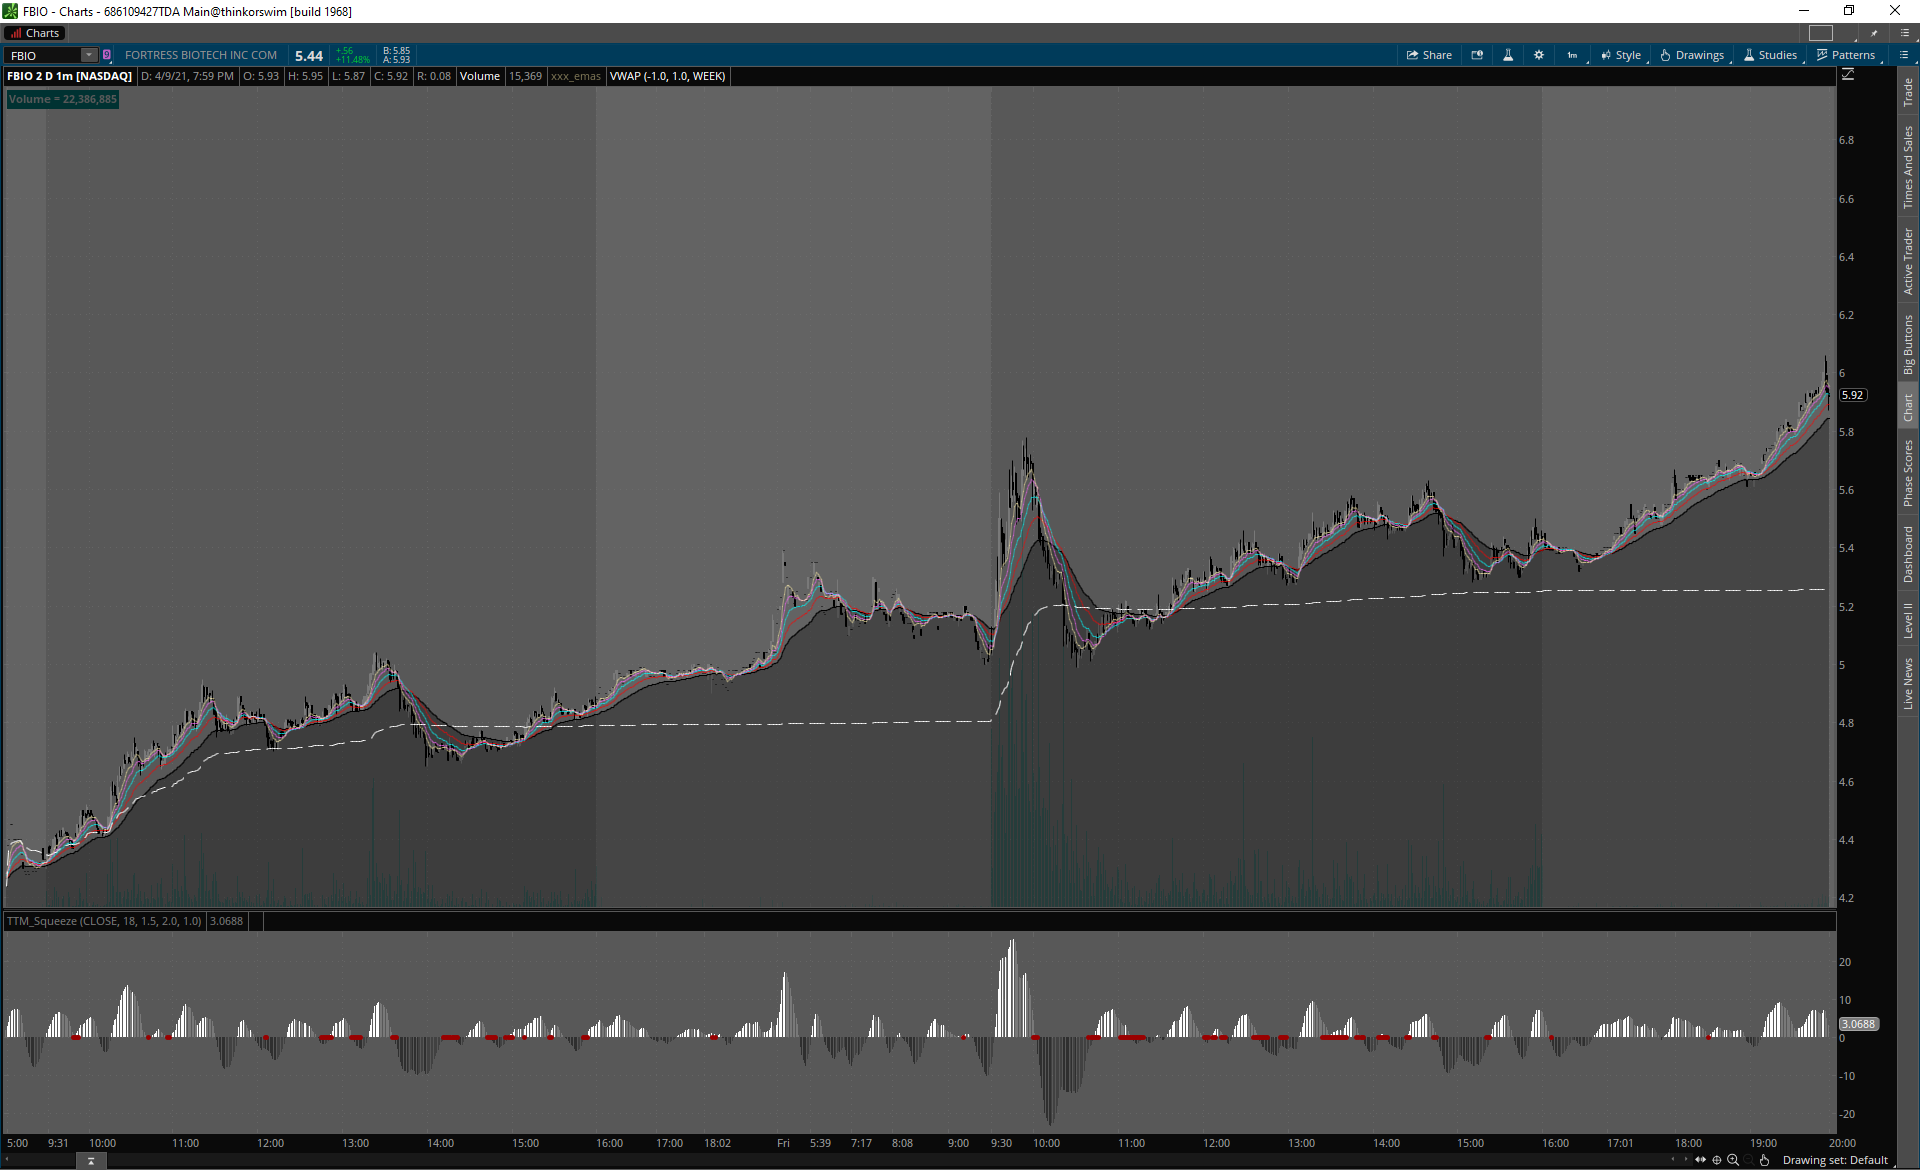The height and width of the screenshot is (1170, 1920).
Task: Toggle the pin window icon
Action: (x=1874, y=33)
